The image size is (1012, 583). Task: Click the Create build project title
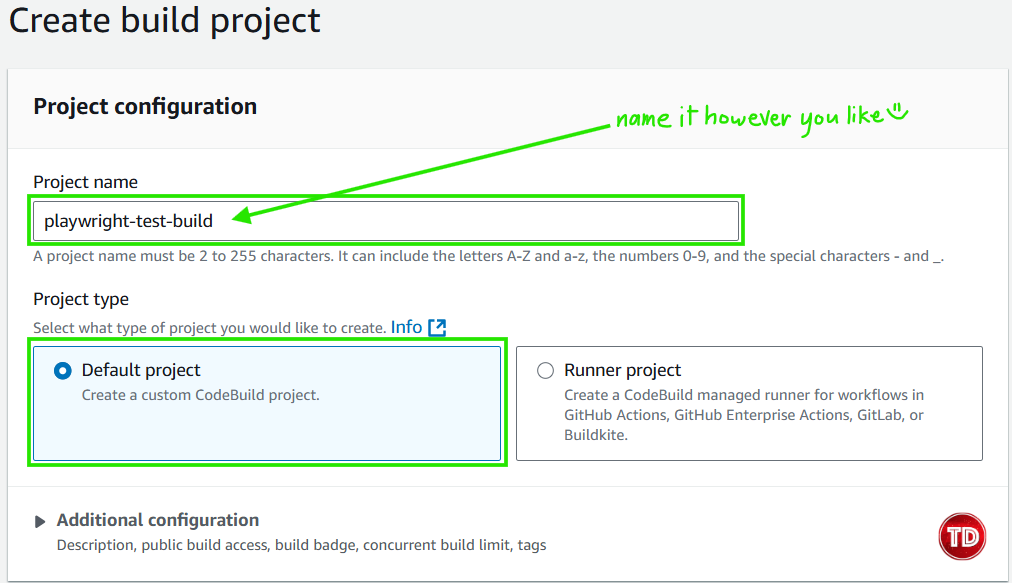click(165, 21)
